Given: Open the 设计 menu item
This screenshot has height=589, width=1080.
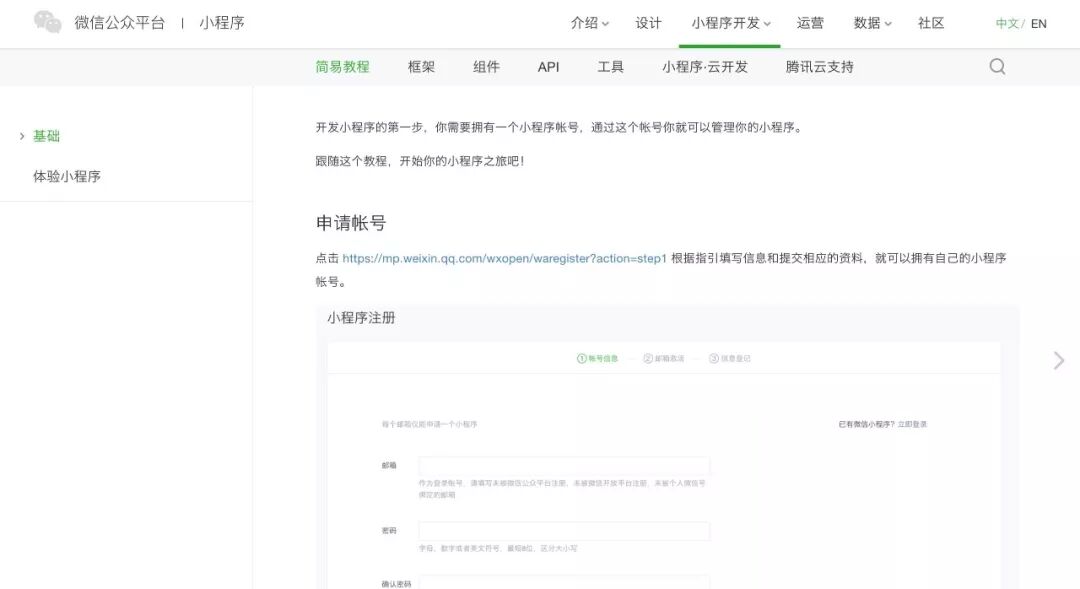Looking at the screenshot, I should point(648,23).
